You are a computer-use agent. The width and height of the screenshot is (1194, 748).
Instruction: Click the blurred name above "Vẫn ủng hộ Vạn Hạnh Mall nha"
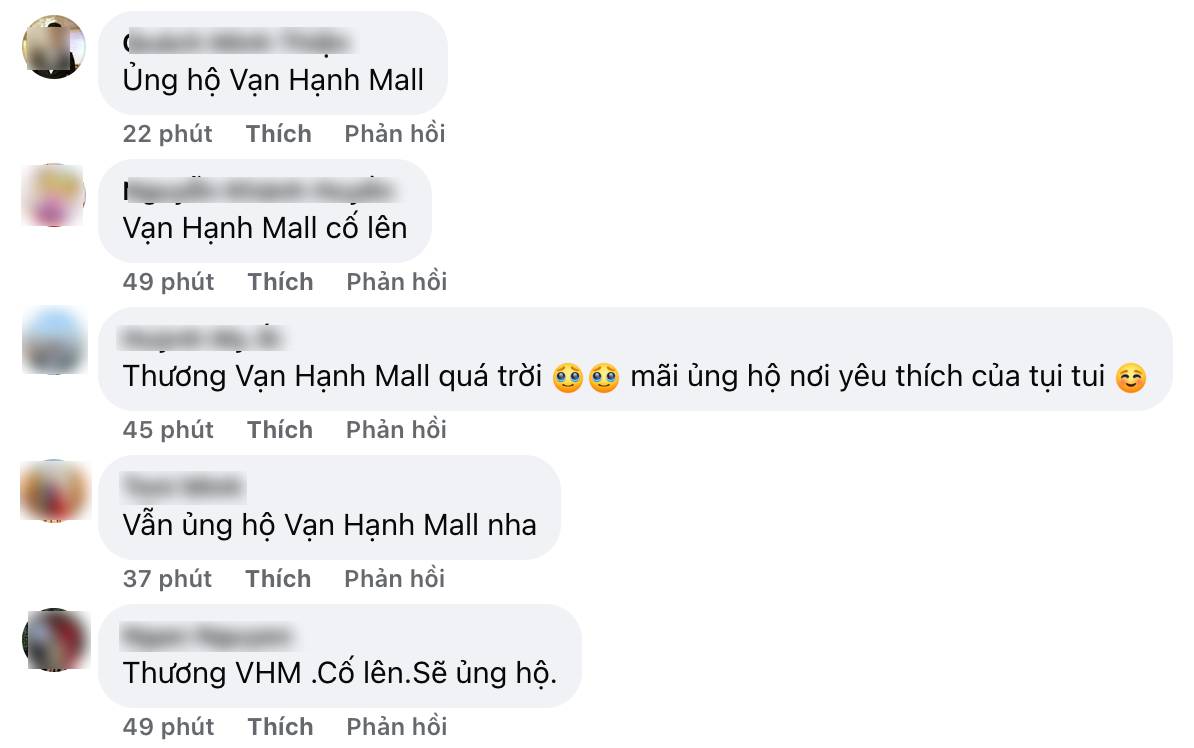coord(183,487)
